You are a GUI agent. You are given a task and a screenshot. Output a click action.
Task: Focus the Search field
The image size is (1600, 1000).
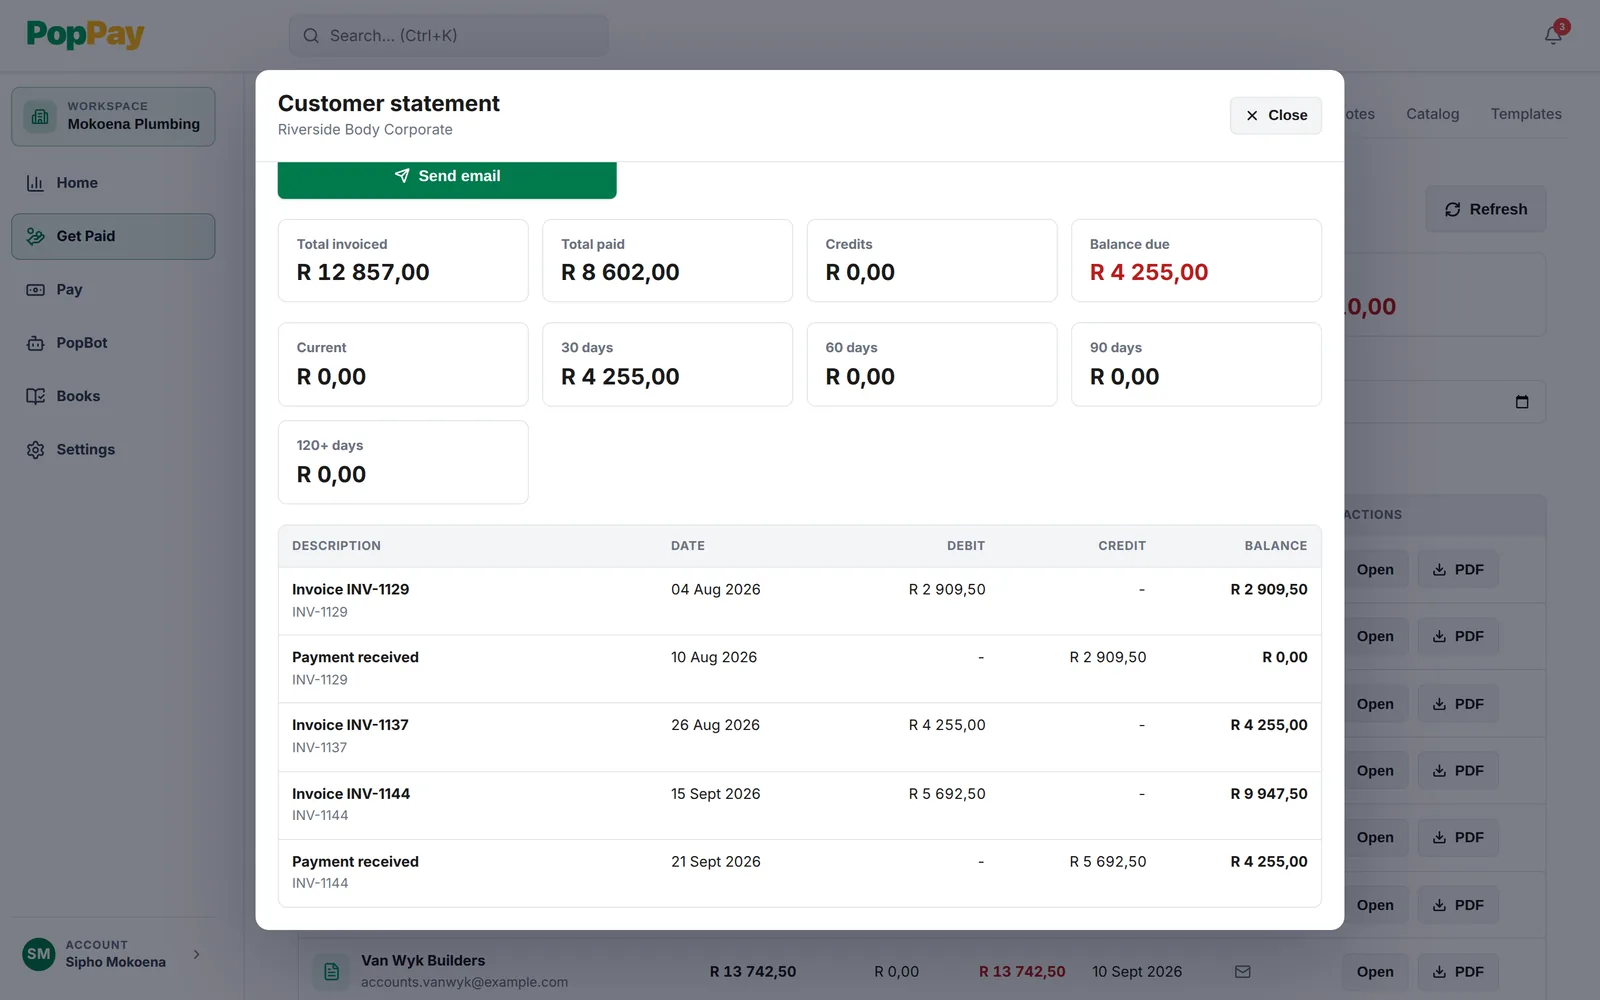click(449, 35)
